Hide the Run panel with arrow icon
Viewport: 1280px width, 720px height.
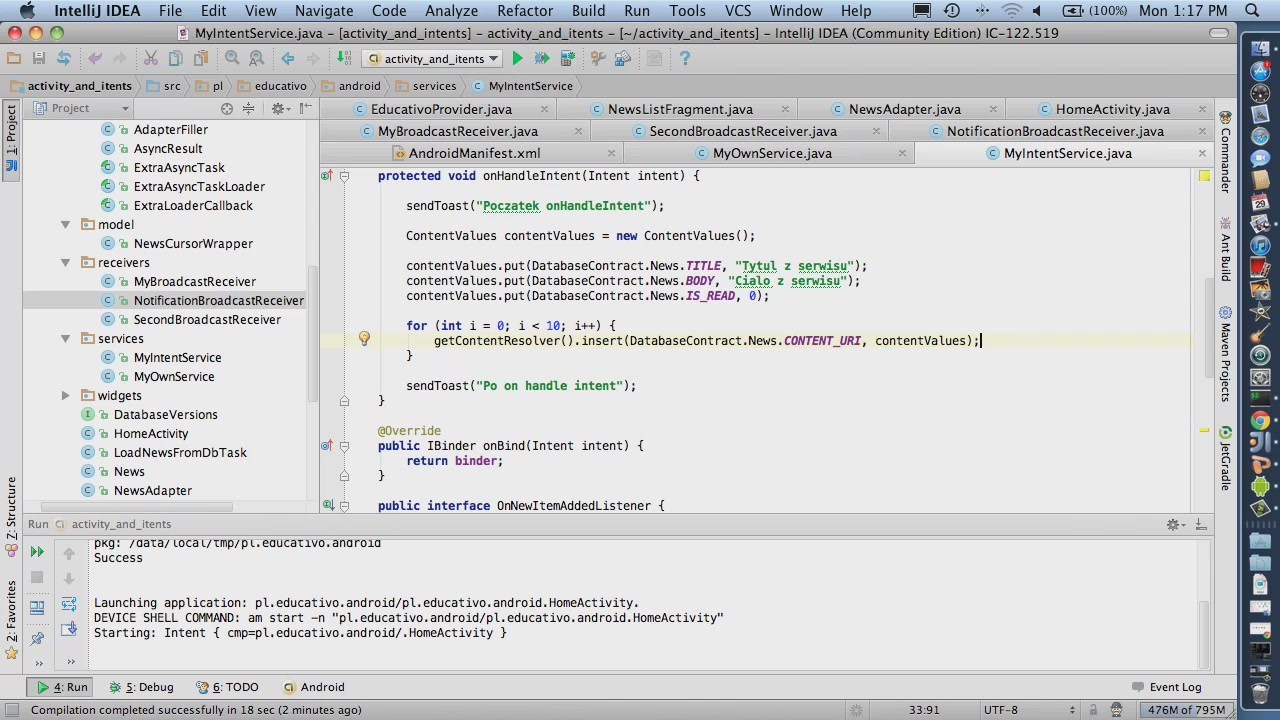coord(1201,524)
